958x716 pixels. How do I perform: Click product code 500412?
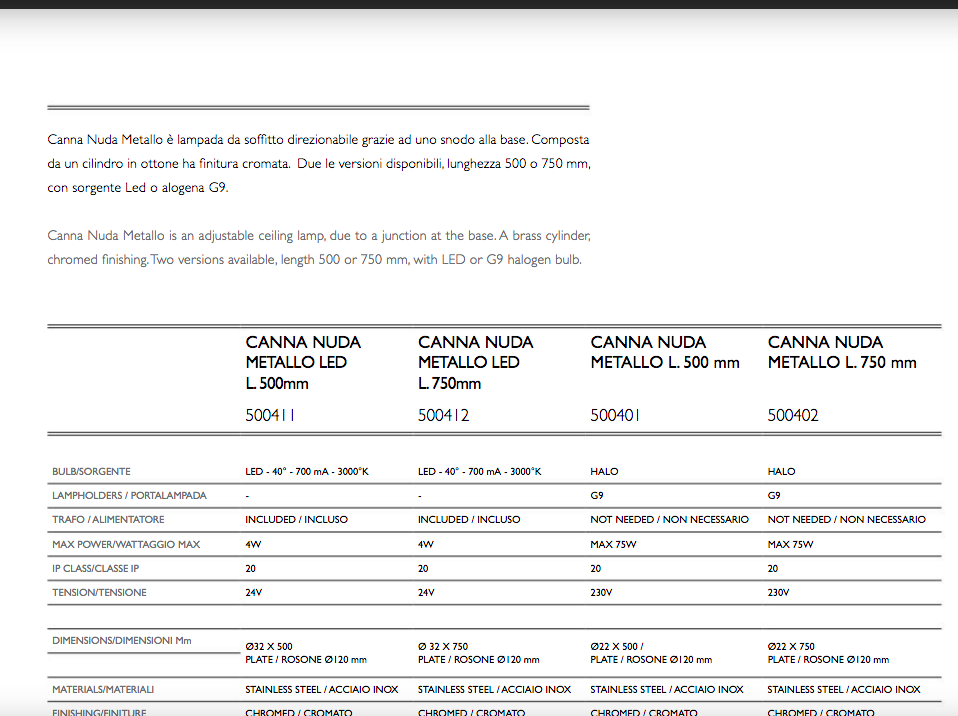coord(443,415)
